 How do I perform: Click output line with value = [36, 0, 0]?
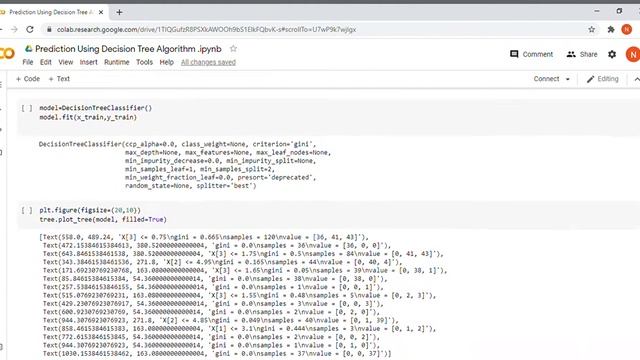click(x=217, y=245)
